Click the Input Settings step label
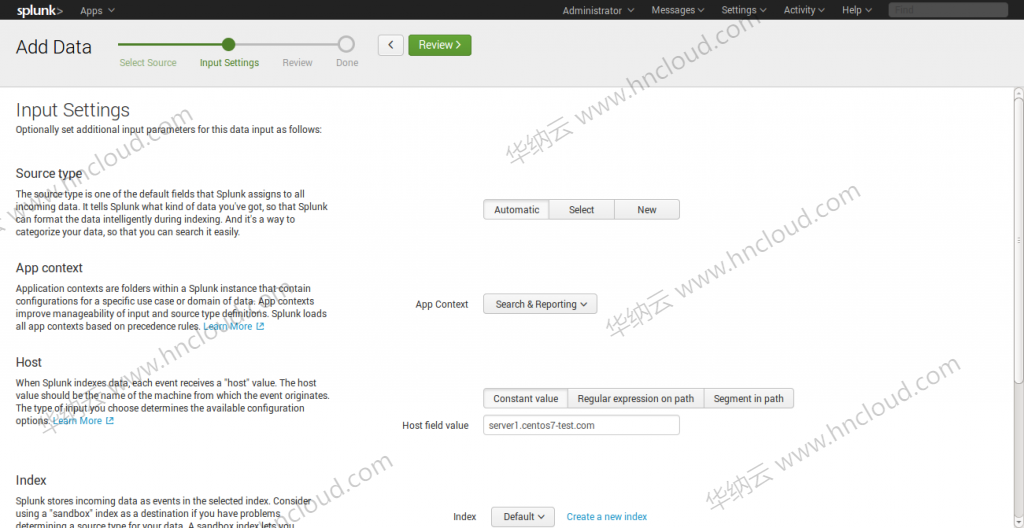1024x528 pixels. pos(229,63)
